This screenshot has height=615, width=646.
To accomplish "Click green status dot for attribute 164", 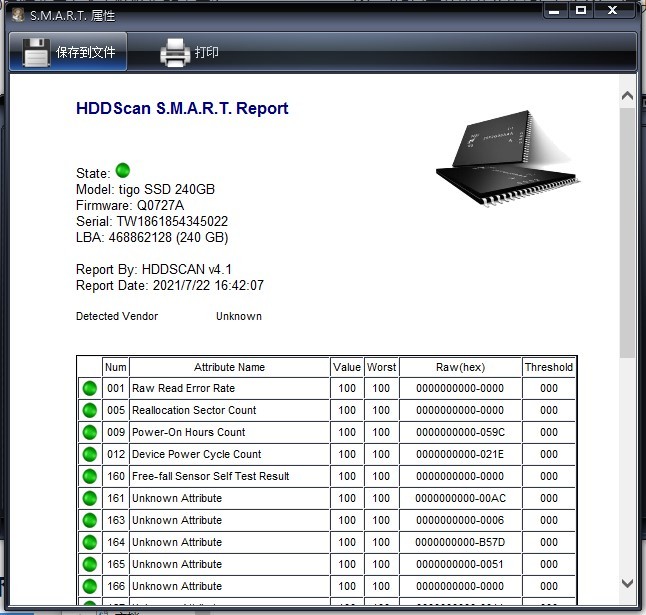I will point(90,542).
